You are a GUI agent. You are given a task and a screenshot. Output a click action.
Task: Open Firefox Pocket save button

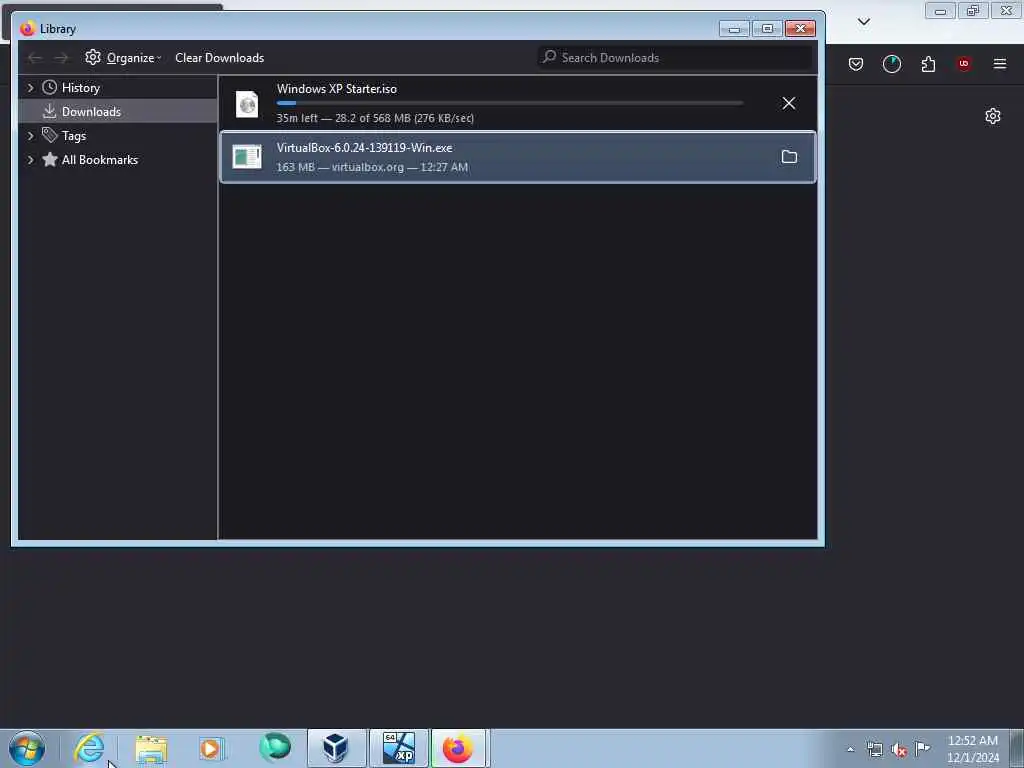coord(856,64)
